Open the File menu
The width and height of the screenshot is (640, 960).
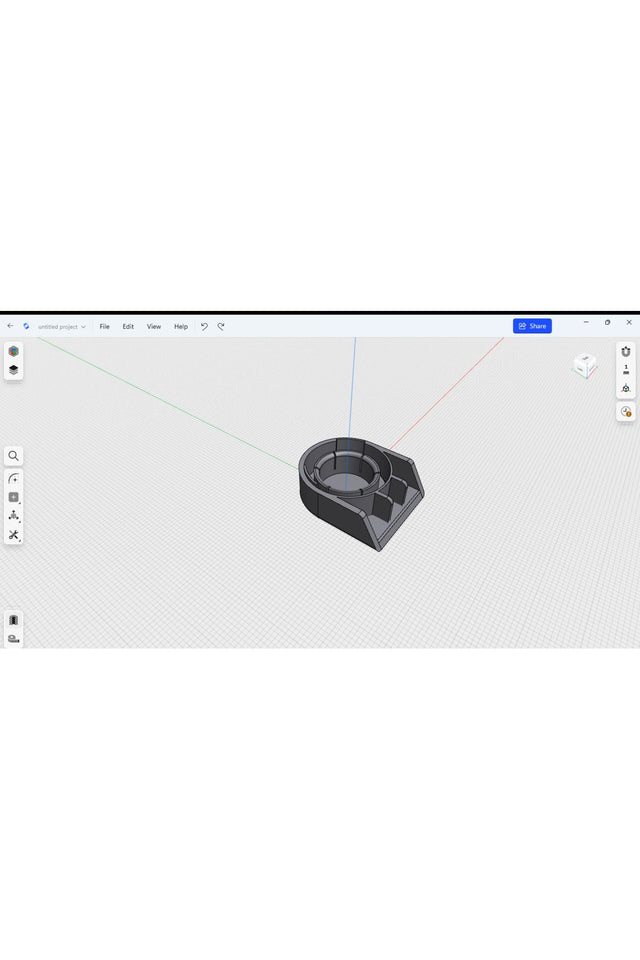(105, 326)
